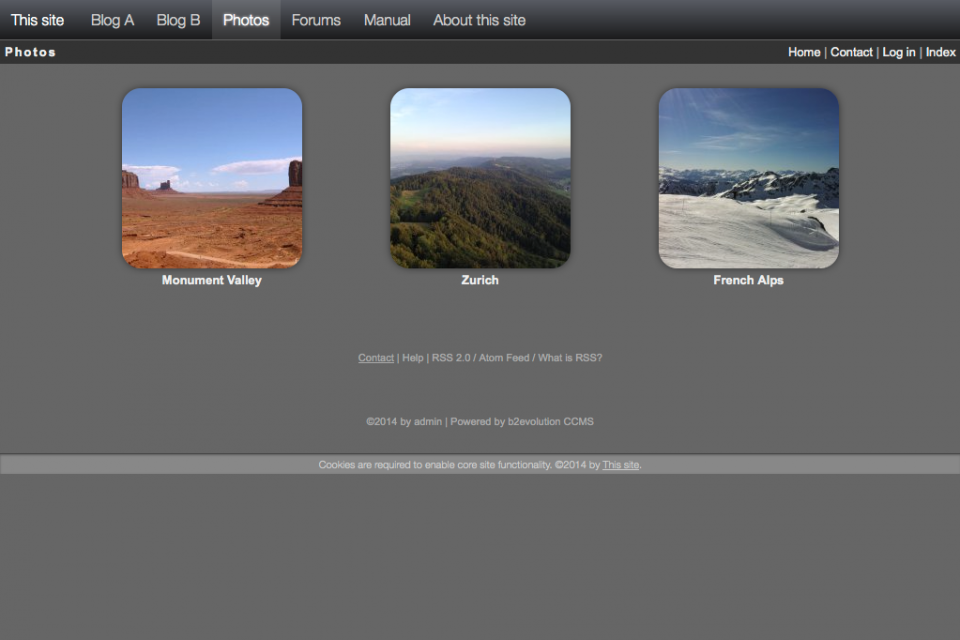The width and height of the screenshot is (960, 640).
Task: Open the Blog B section
Action: (x=178, y=19)
